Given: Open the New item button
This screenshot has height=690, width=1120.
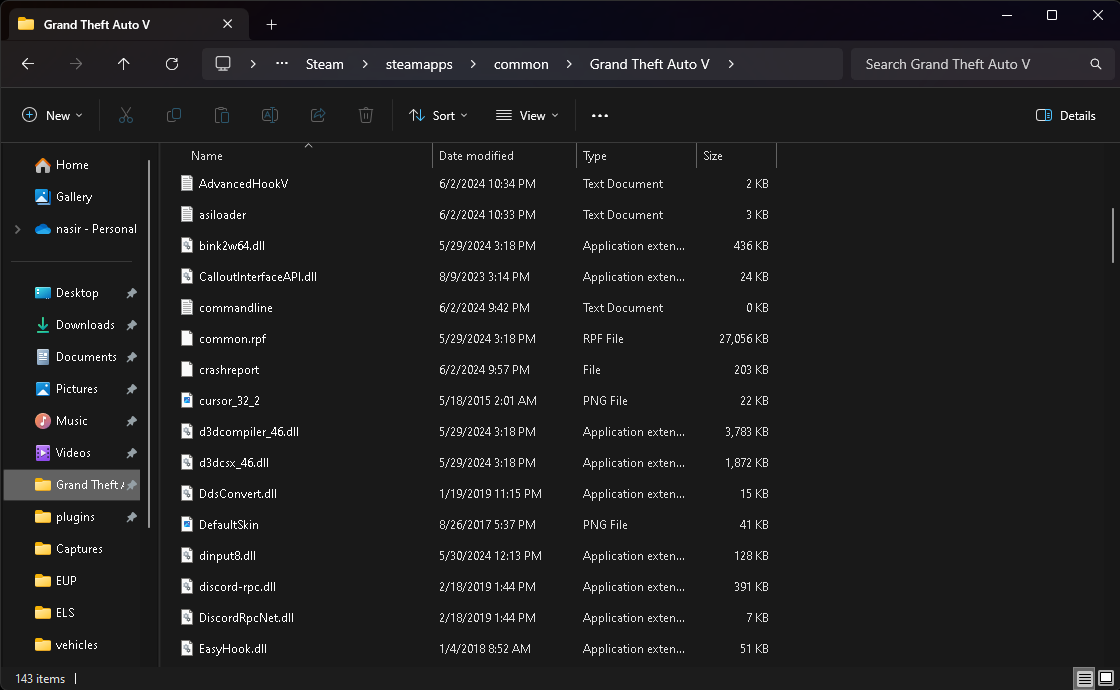Looking at the screenshot, I should pyautogui.click(x=52, y=116).
